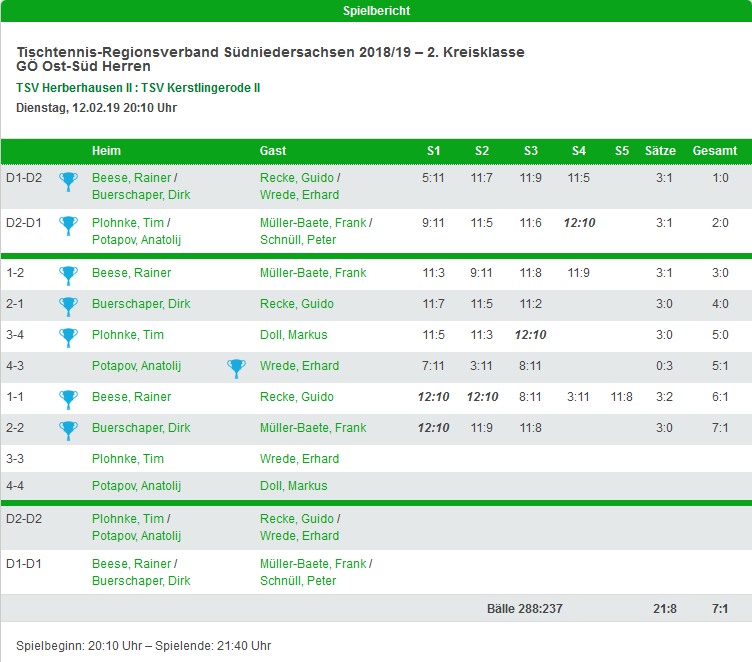Viewport: 752px width, 662px height.
Task: Open Plohnke, Tim in the D2-D2 row
Action: click(128, 519)
